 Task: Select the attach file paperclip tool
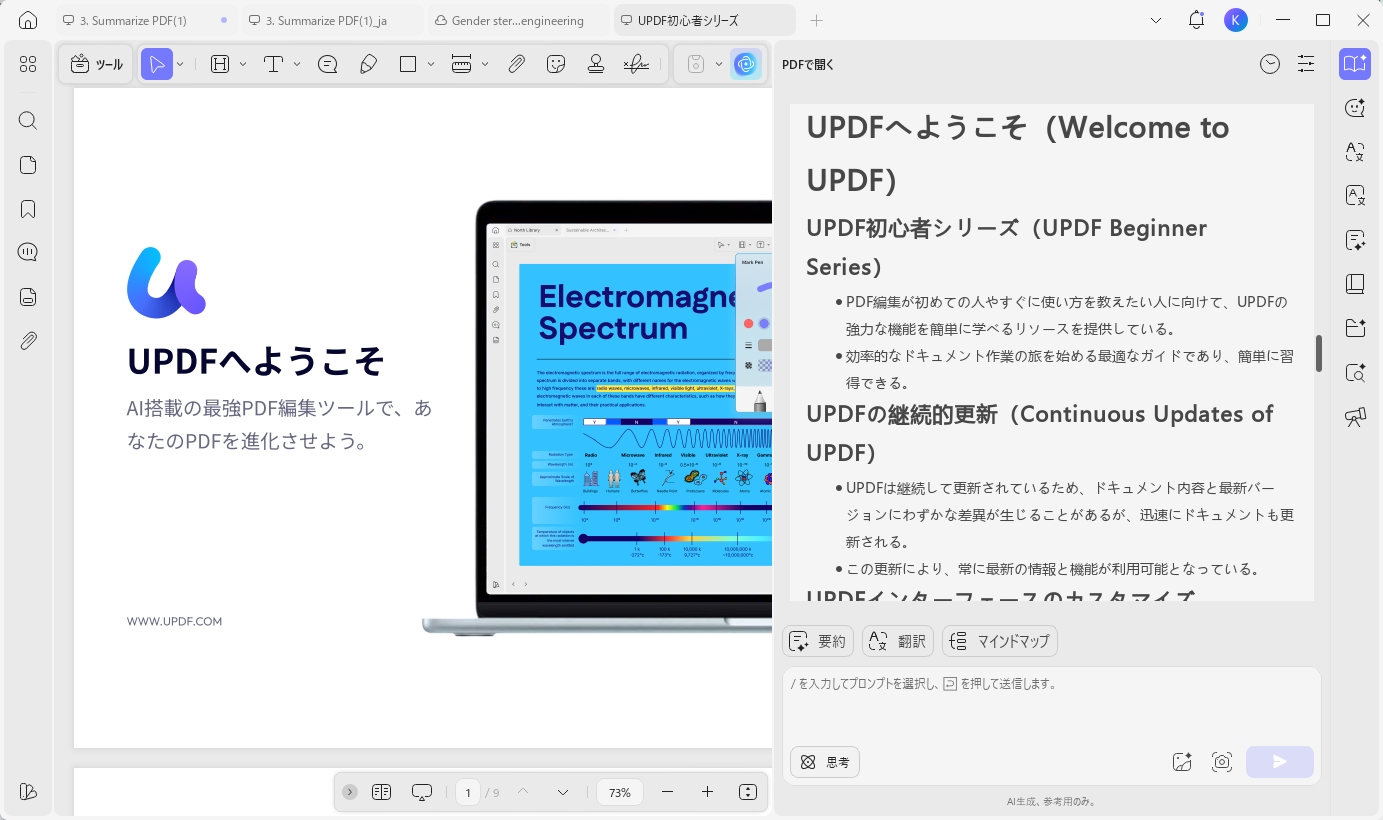(x=516, y=65)
